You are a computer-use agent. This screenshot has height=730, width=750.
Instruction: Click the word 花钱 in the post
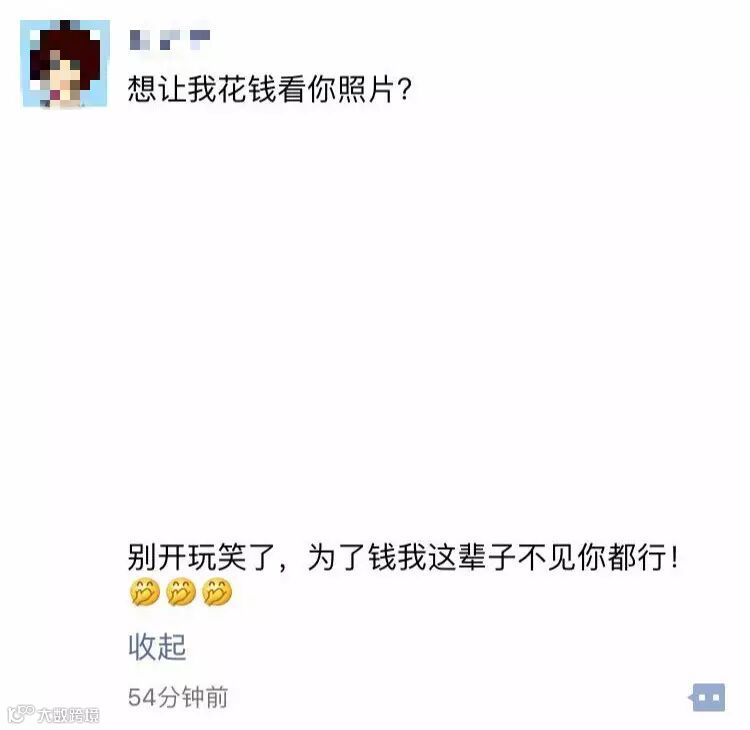pyautogui.click(x=247, y=89)
